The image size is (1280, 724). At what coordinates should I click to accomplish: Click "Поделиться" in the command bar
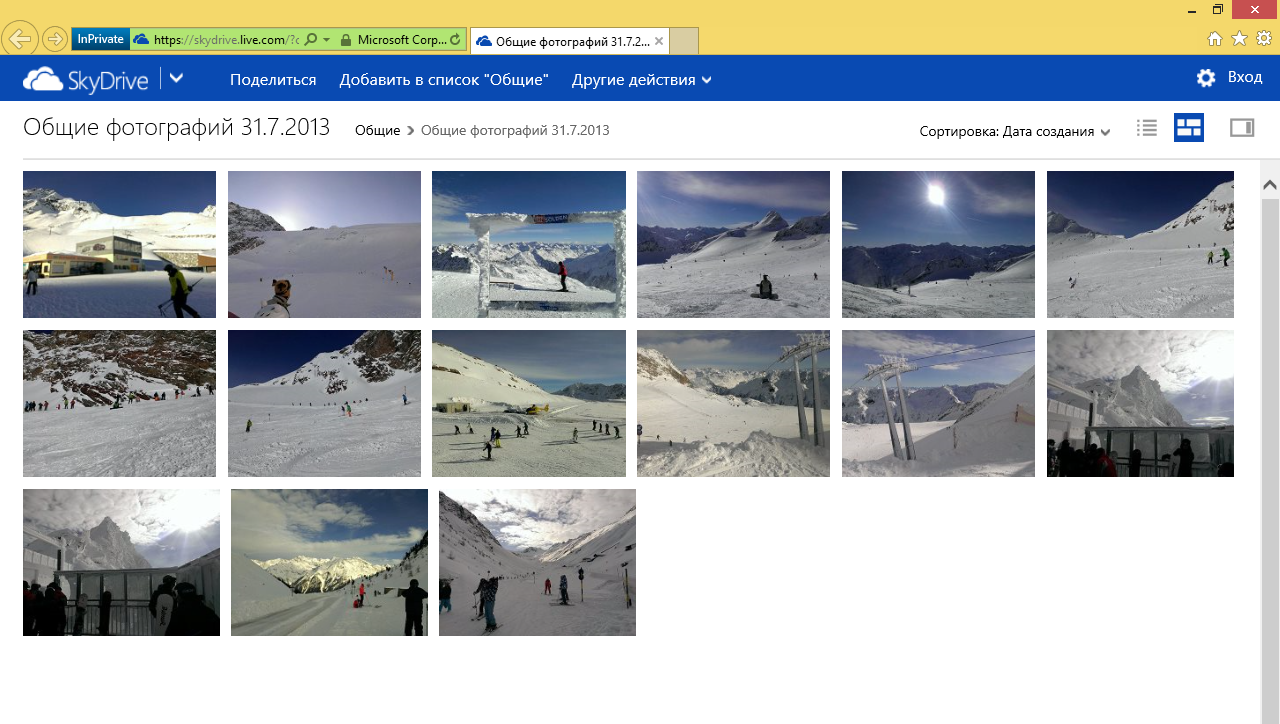click(x=273, y=80)
